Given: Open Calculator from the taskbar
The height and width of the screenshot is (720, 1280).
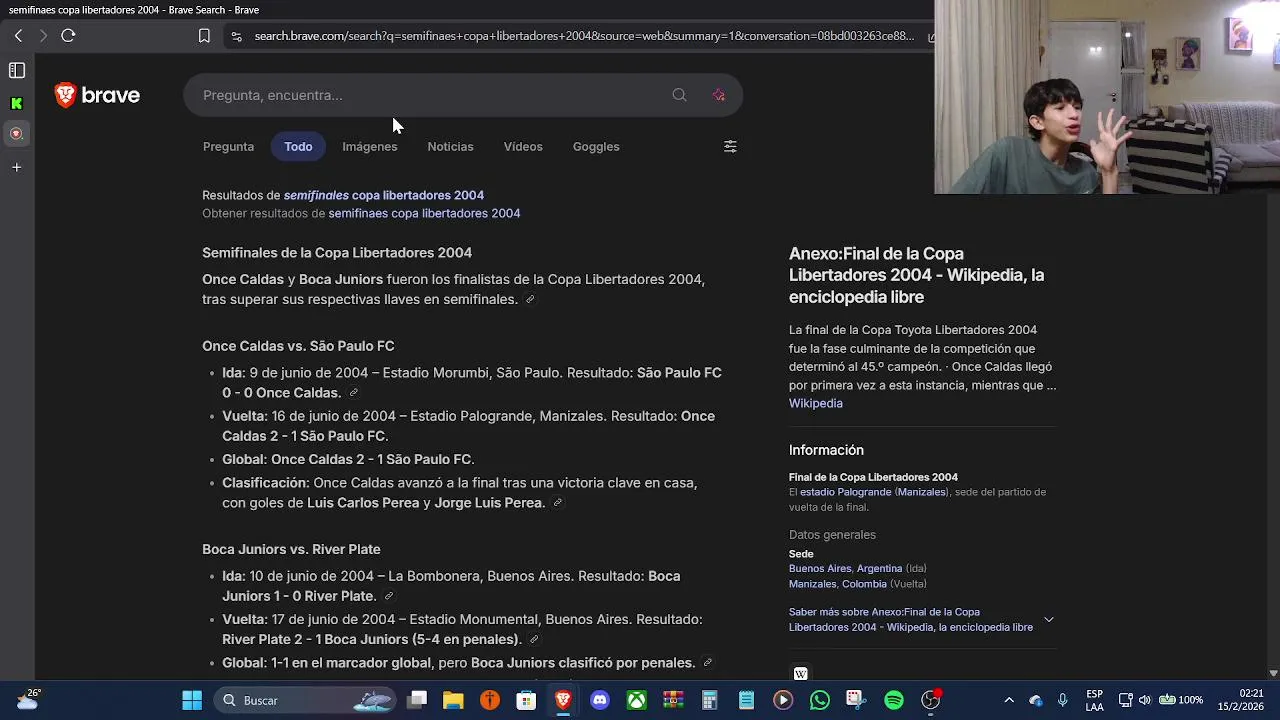Looking at the screenshot, I should pos(710,700).
